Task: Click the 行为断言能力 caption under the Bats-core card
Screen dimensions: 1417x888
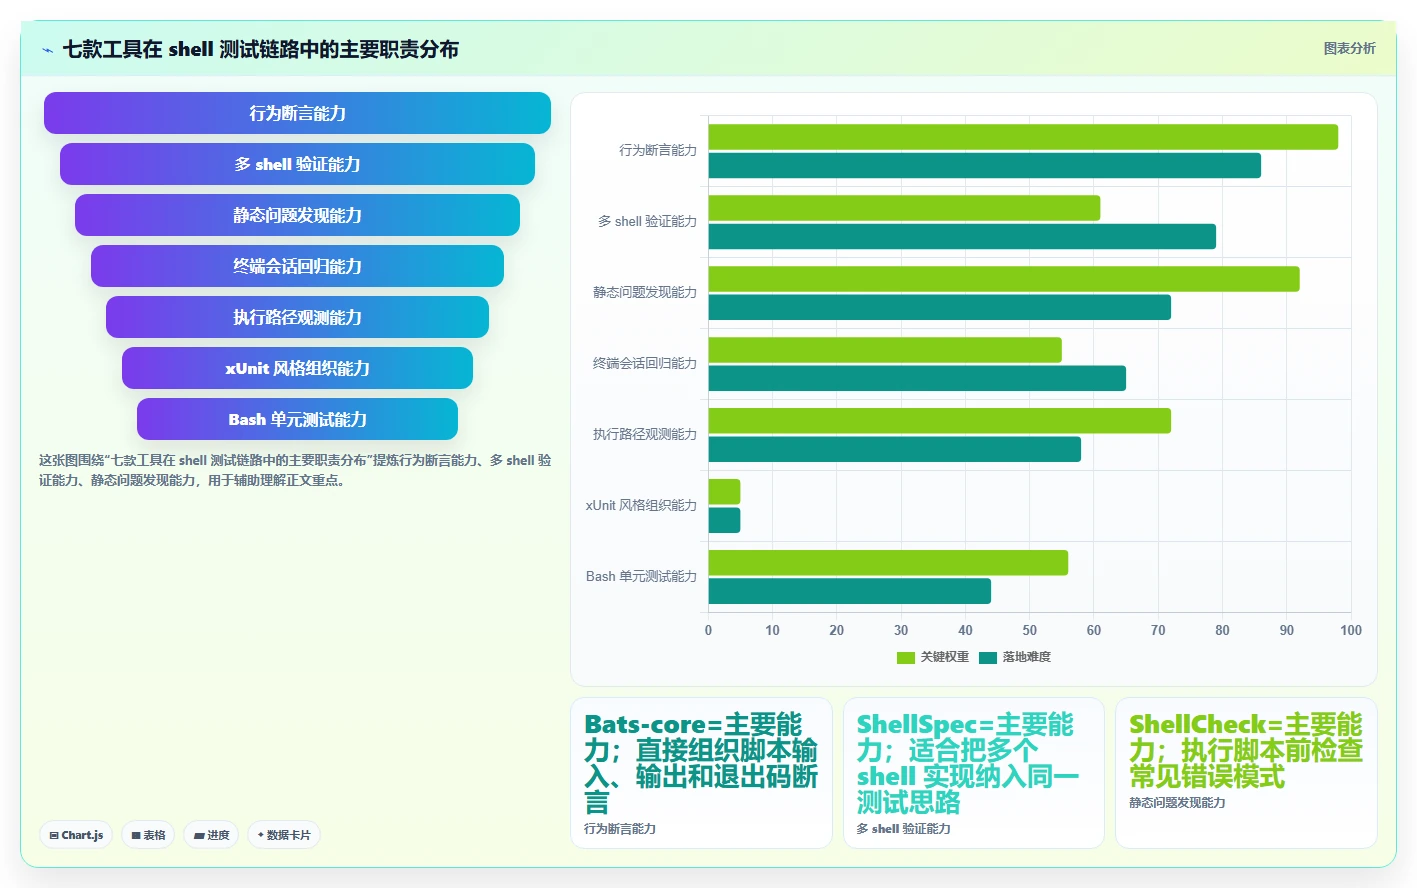Action: (x=620, y=829)
